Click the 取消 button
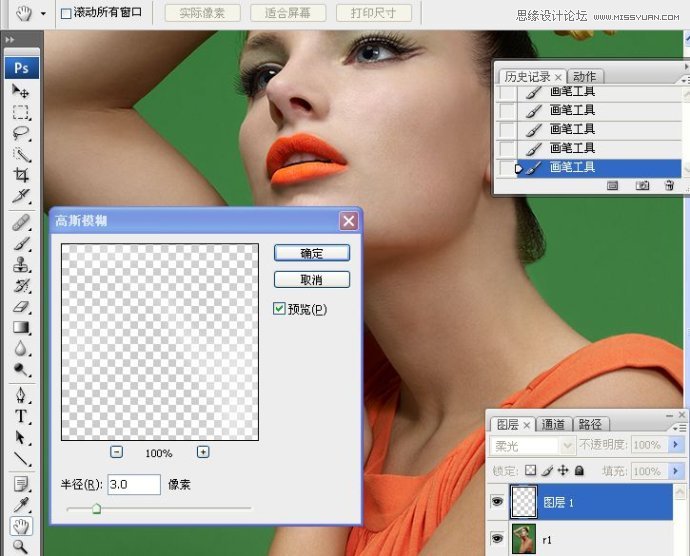The image size is (690, 556). (x=312, y=280)
